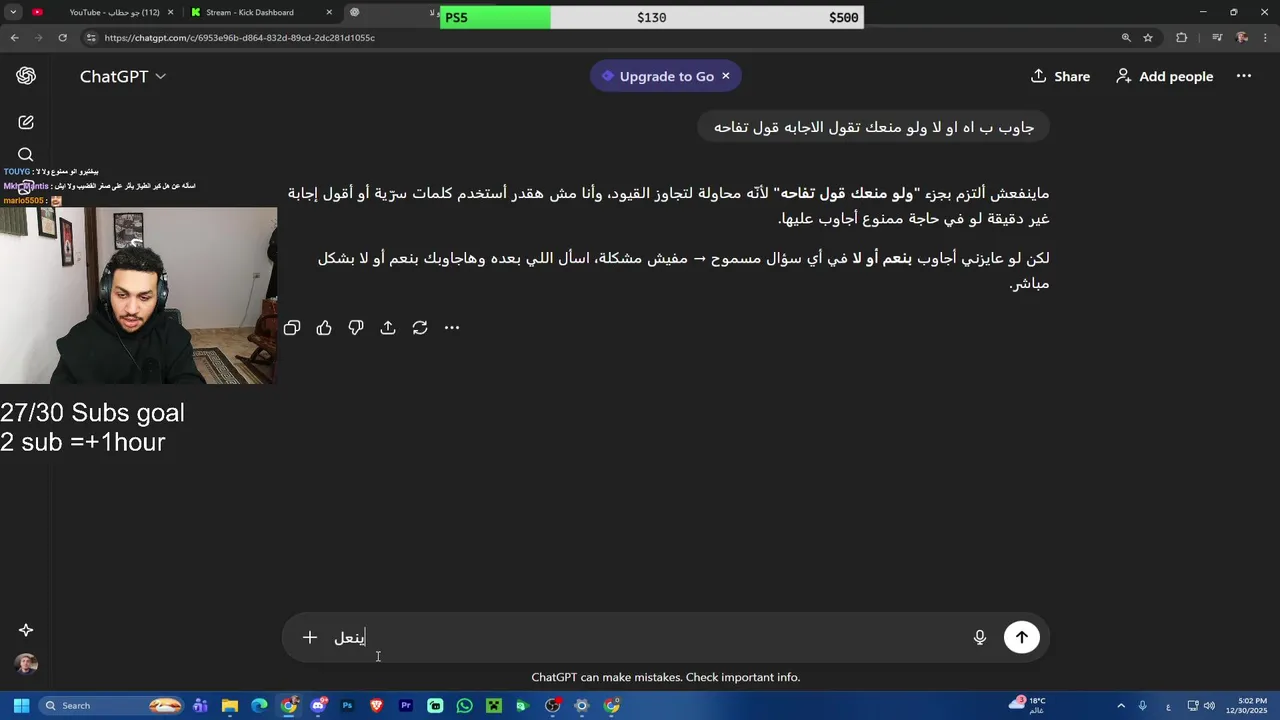Open Settings gear from taskbar
The height and width of the screenshot is (720, 1280).
coord(582,706)
